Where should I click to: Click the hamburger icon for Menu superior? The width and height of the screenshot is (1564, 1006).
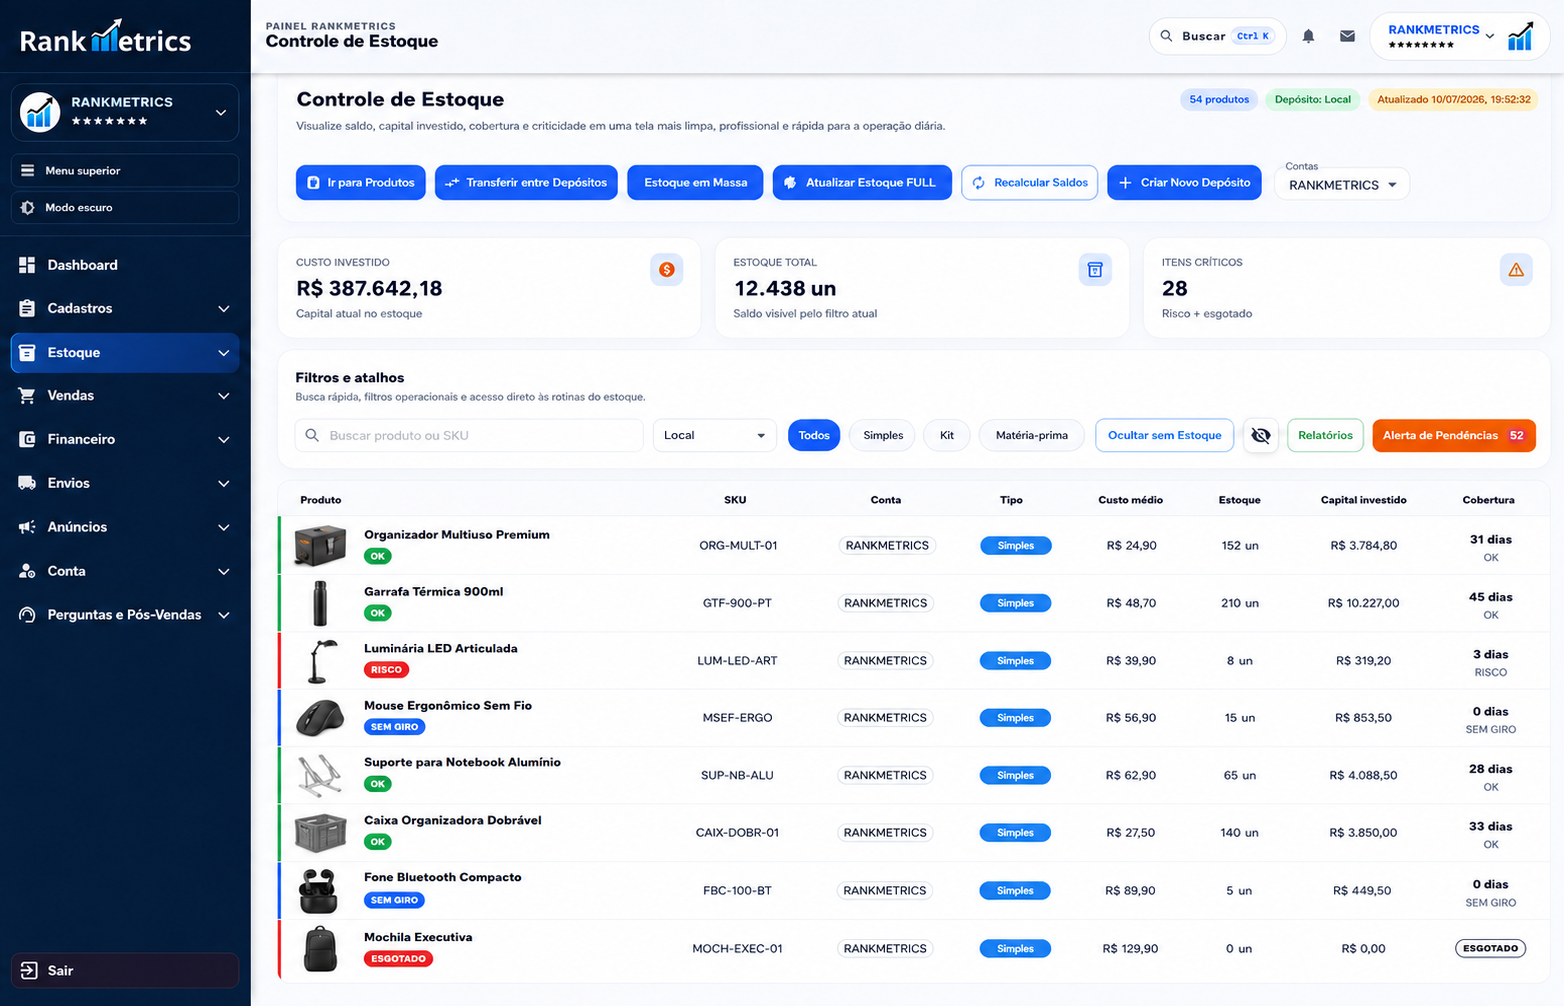pyautogui.click(x=27, y=171)
